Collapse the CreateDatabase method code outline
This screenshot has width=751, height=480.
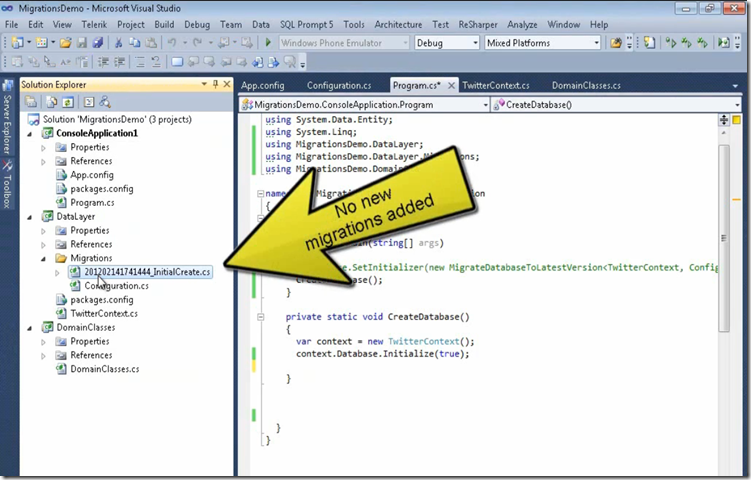click(261, 317)
